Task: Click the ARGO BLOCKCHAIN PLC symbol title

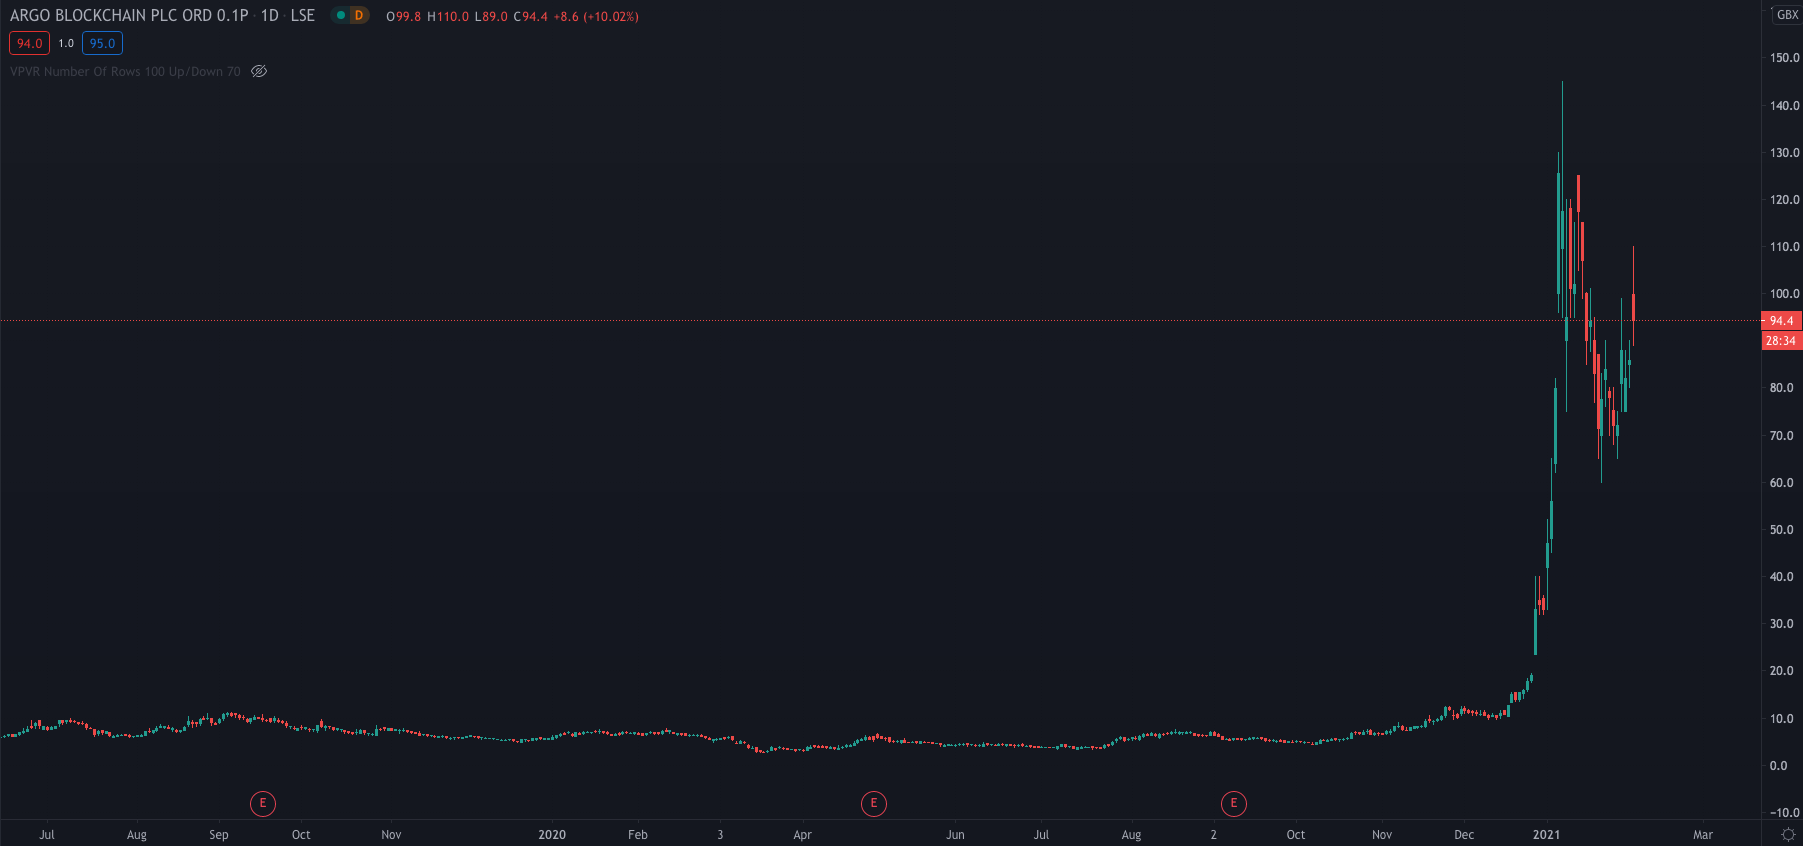Action: (129, 15)
